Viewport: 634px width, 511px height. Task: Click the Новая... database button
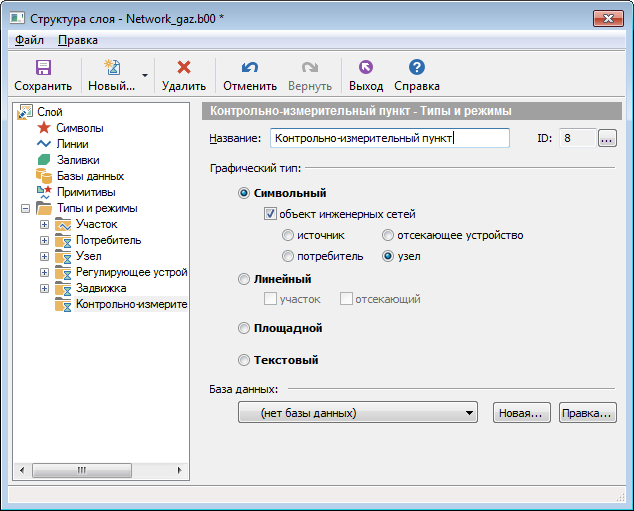(x=521, y=413)
